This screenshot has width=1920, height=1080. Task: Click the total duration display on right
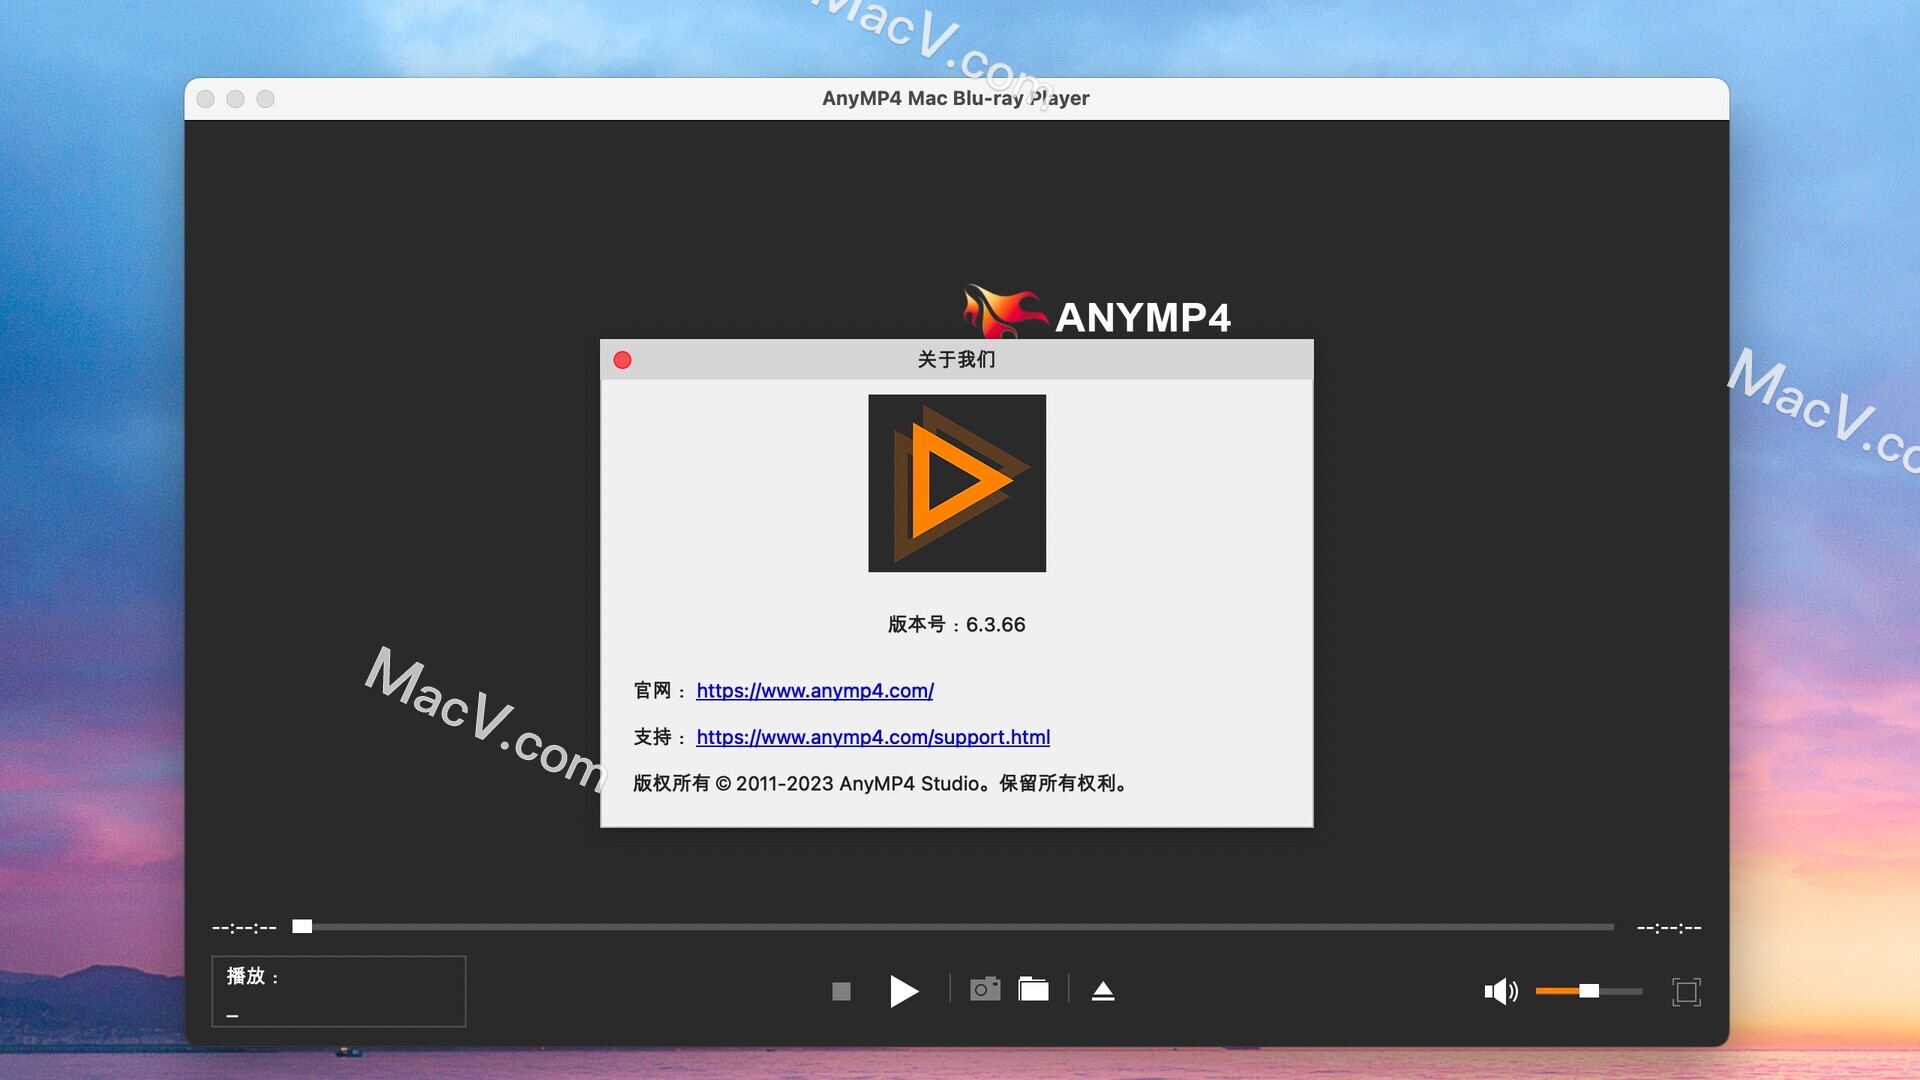1669,928
